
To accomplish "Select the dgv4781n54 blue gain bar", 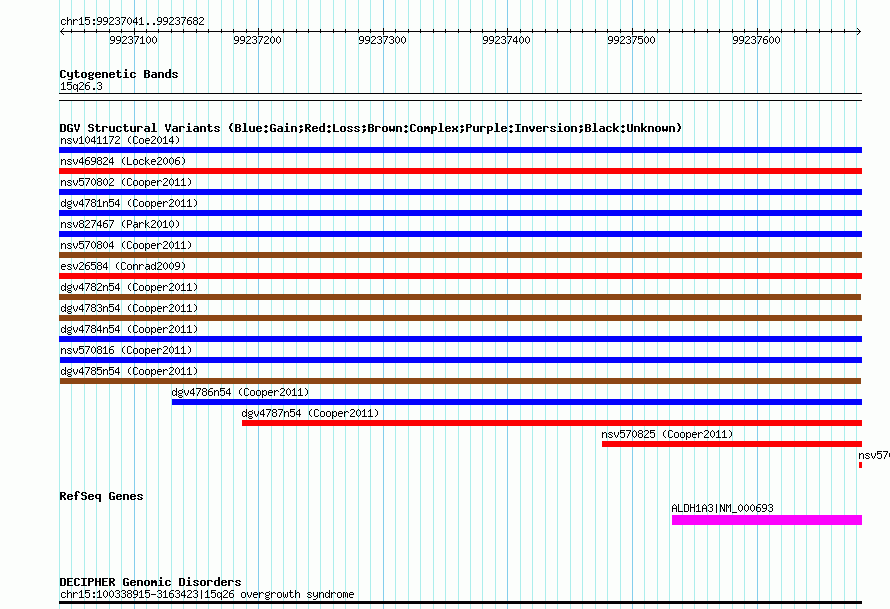I will (460, 213).
